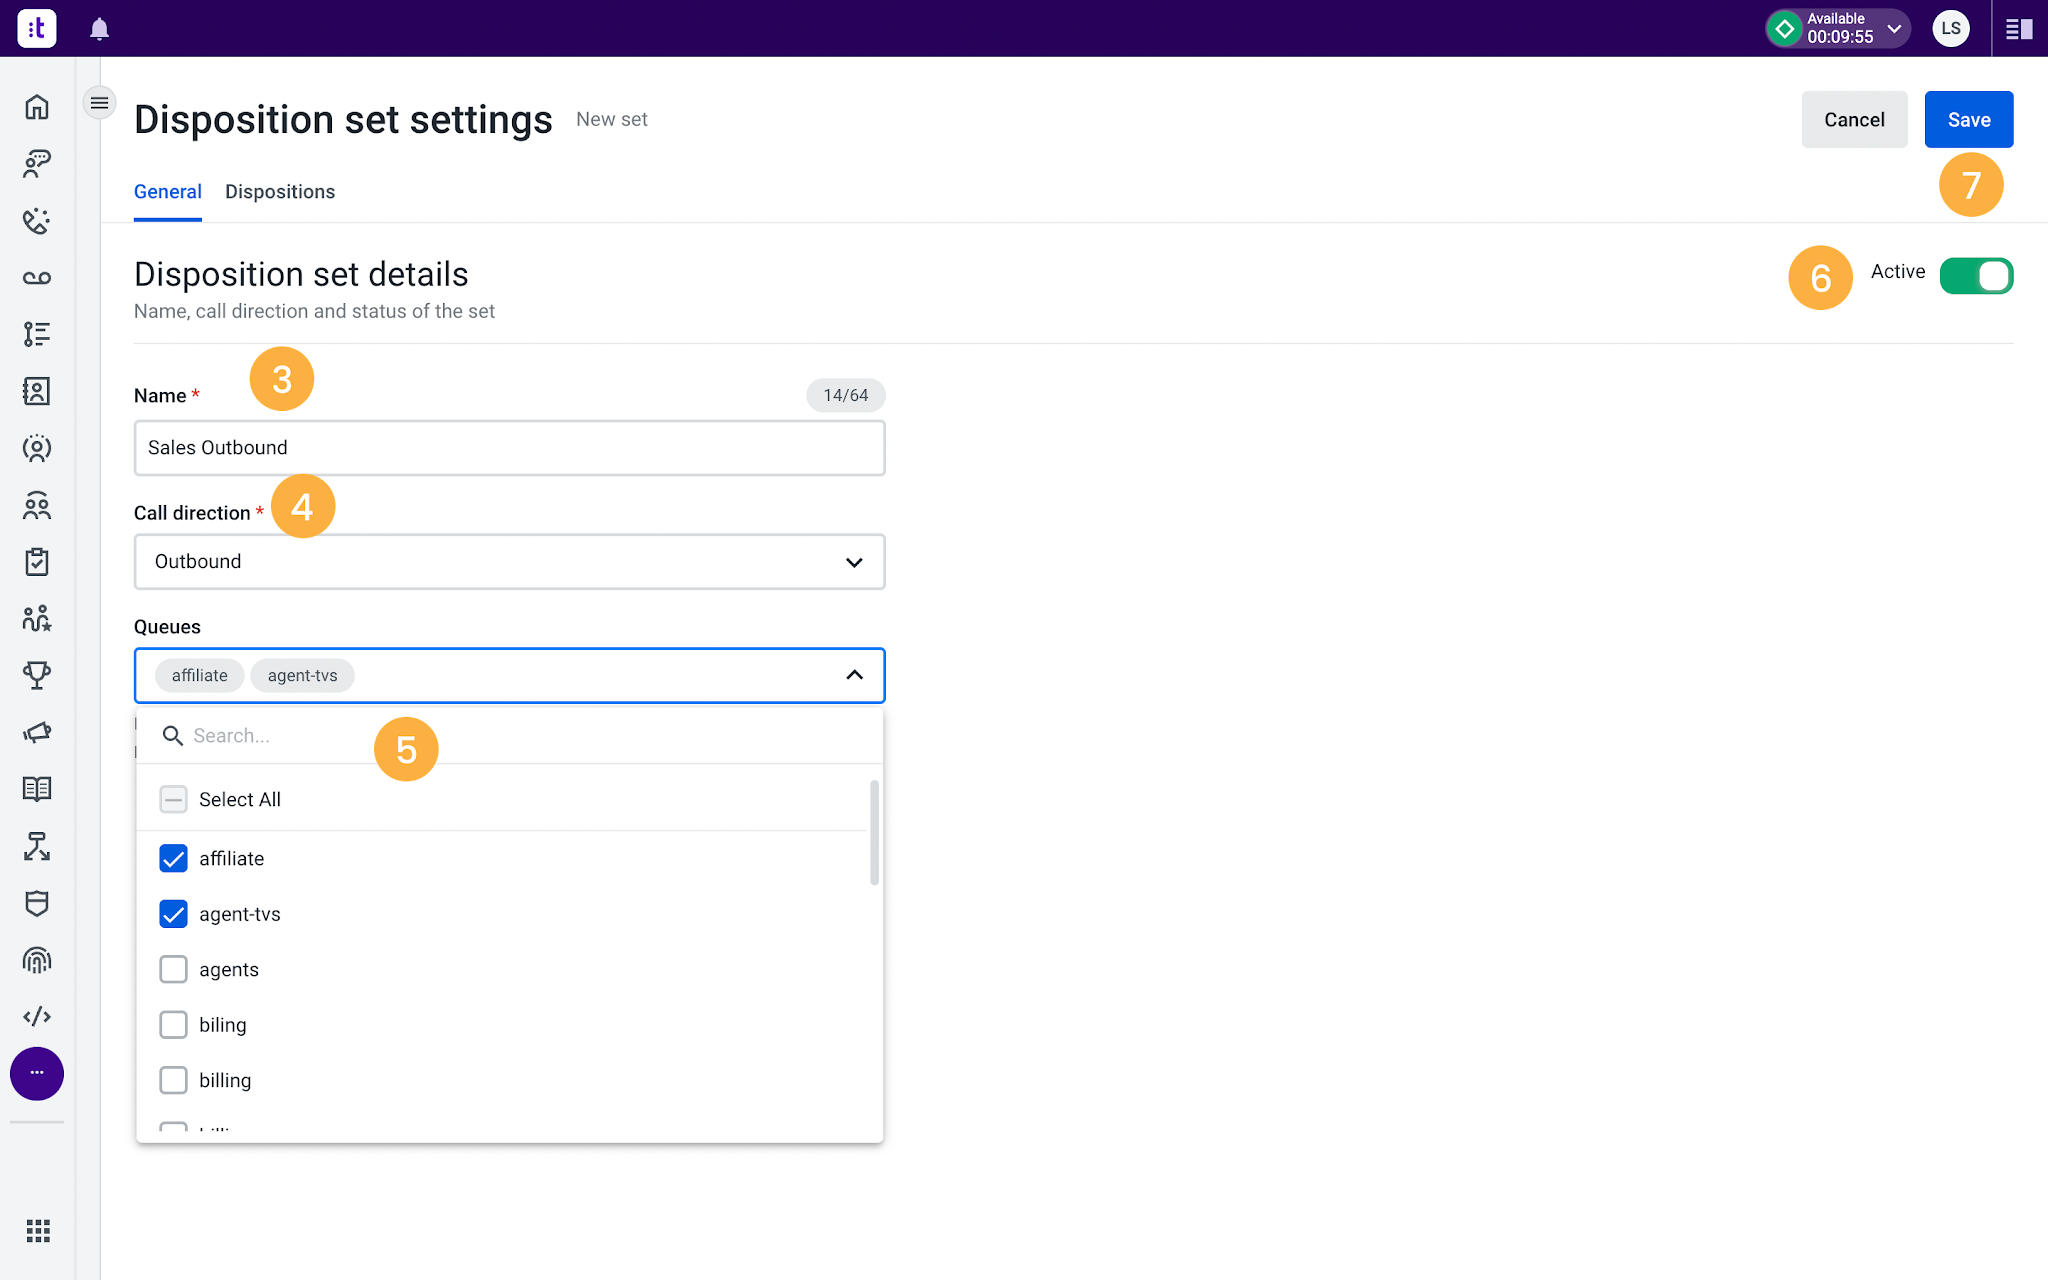Open the Available status dropdown

[x=1838, y=28]
